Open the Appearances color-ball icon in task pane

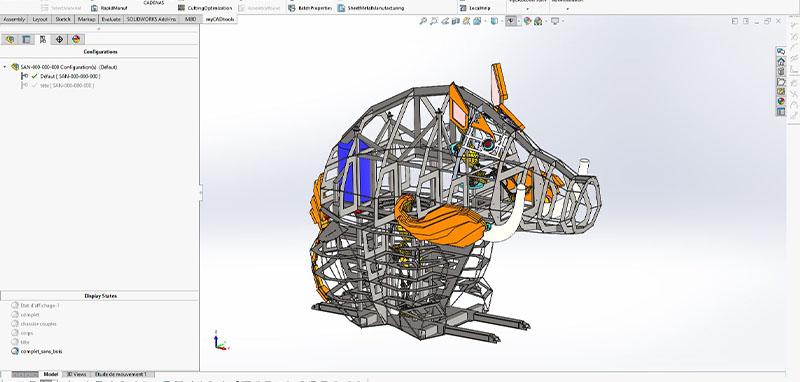click(x=781, y=101)
